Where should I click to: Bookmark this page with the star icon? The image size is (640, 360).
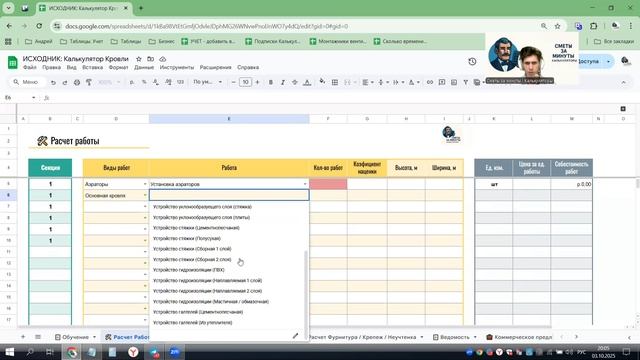point(558,26)
